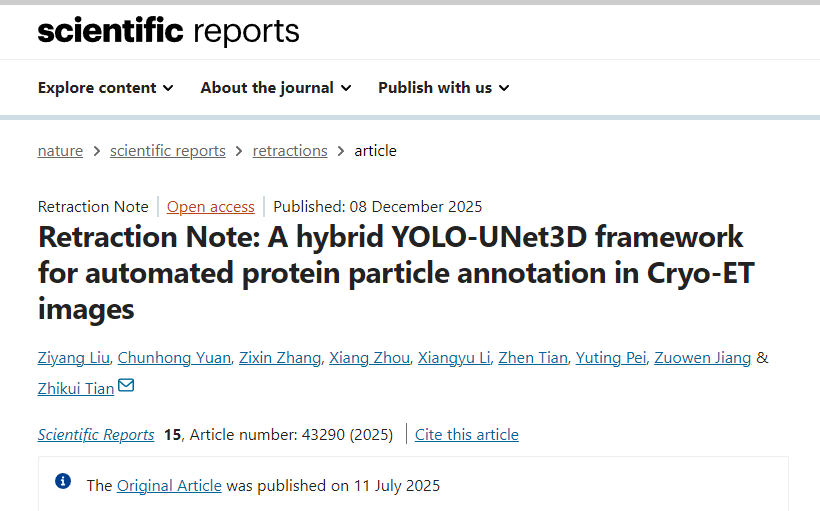Click the email envelope icon after Zhikui Tian
The height and width of the screenshot is (511, 820).
[126, 387]
